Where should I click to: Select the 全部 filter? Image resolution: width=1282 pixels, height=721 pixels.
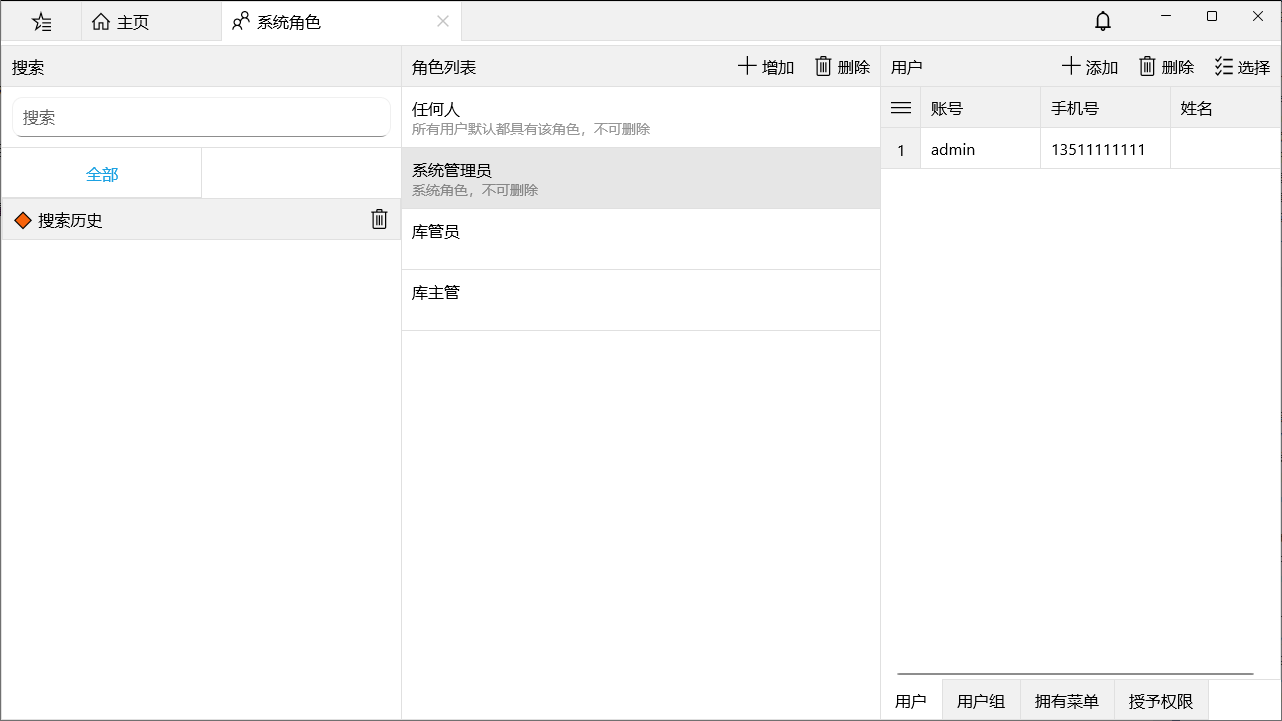click(102, 174)
